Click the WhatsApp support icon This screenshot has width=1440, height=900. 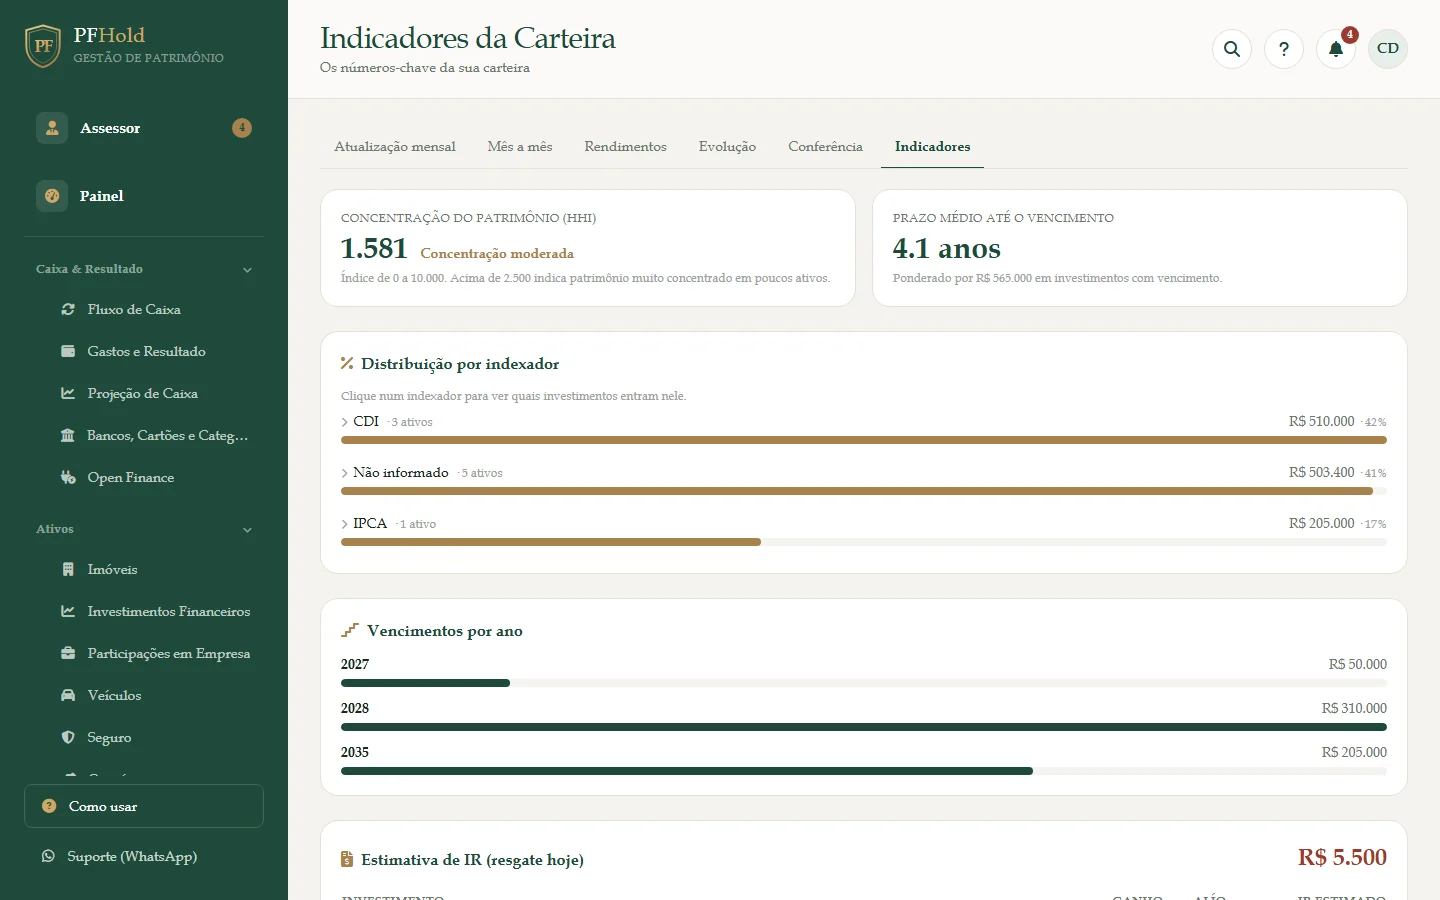(48, 856)
